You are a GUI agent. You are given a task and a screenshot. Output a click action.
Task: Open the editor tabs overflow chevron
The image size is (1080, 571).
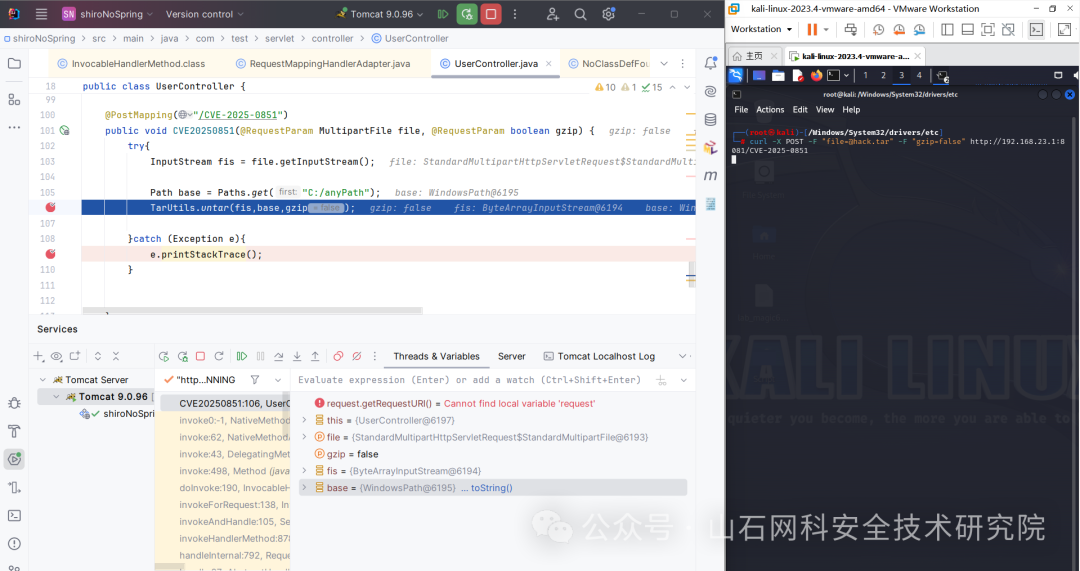pos(664,63)
